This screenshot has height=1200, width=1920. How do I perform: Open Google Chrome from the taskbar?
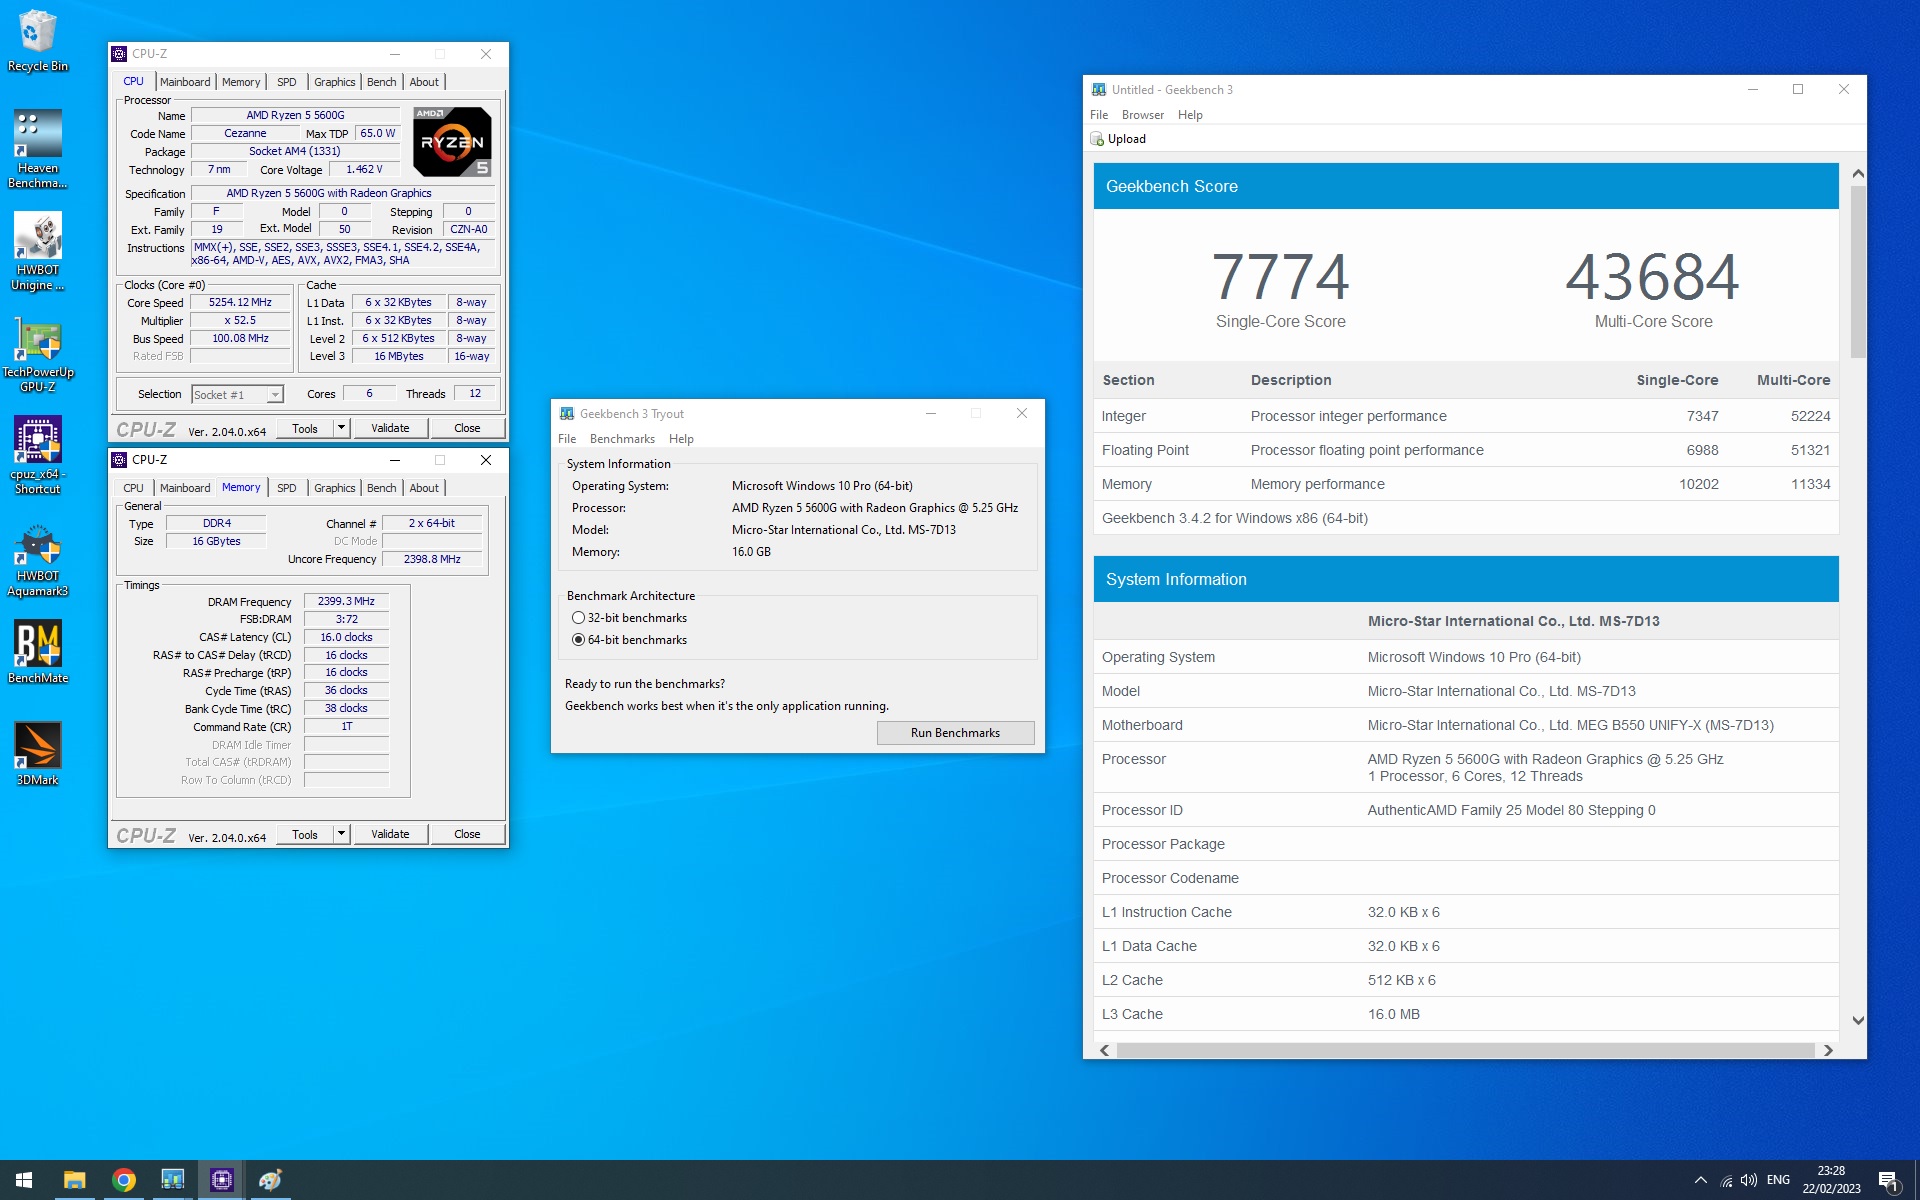(123, 1180)
